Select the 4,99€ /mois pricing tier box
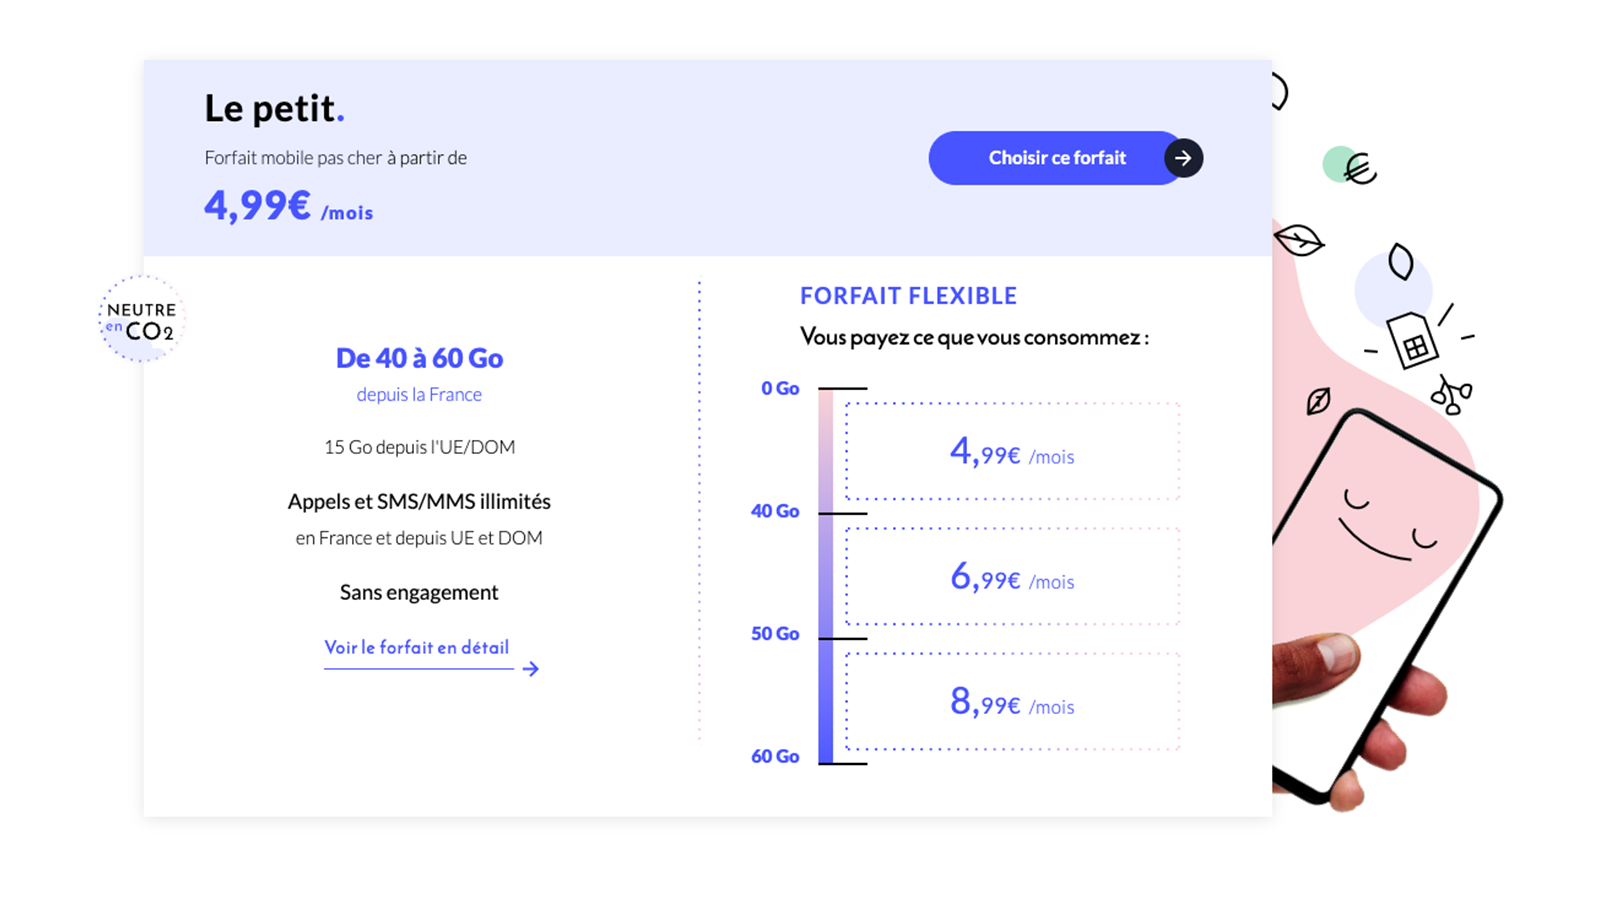The image size is (1600, 900). click(x=1012, y=451)
